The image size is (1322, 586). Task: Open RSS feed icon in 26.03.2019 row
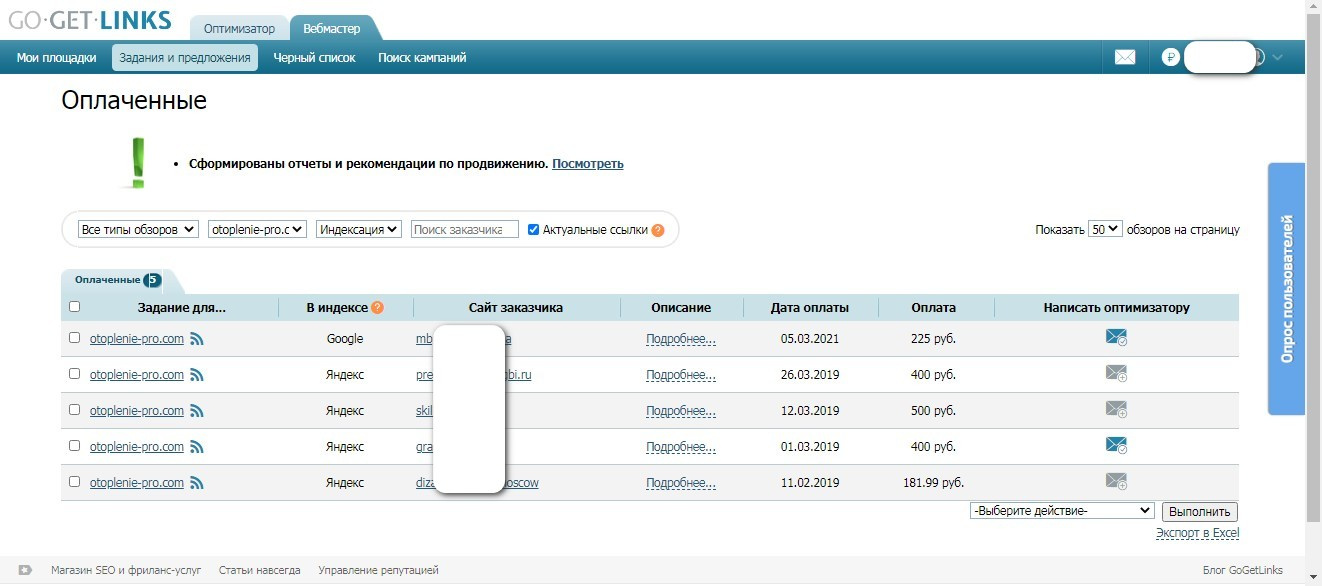[x=197, y=375]
